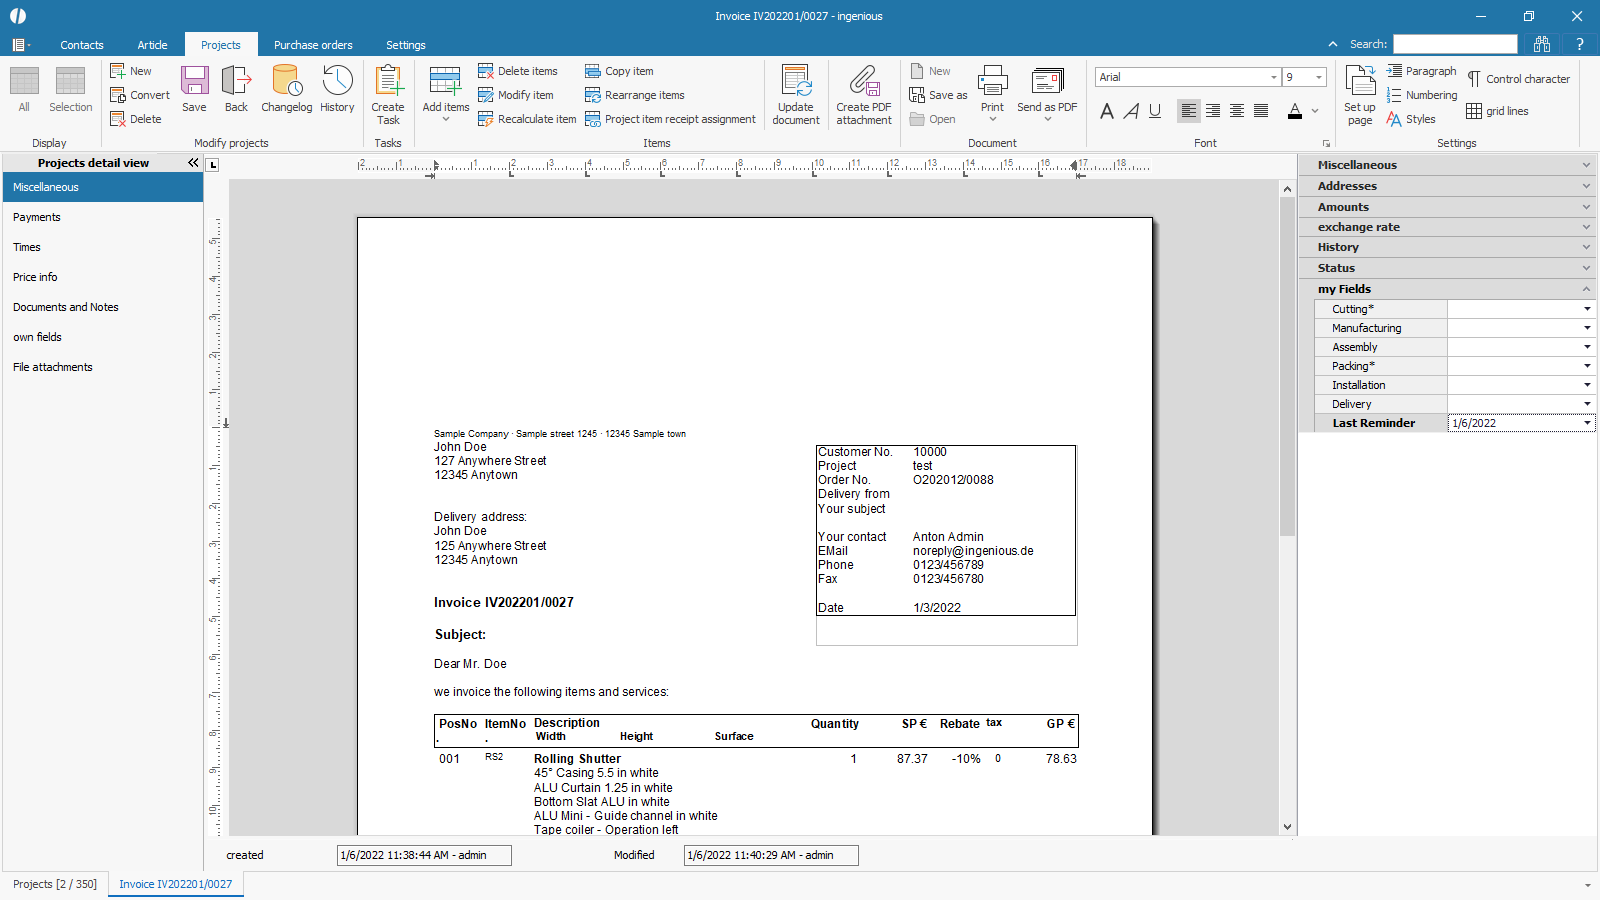Expand the Addresses section

pyautogui.click(x=1446, y=186)
